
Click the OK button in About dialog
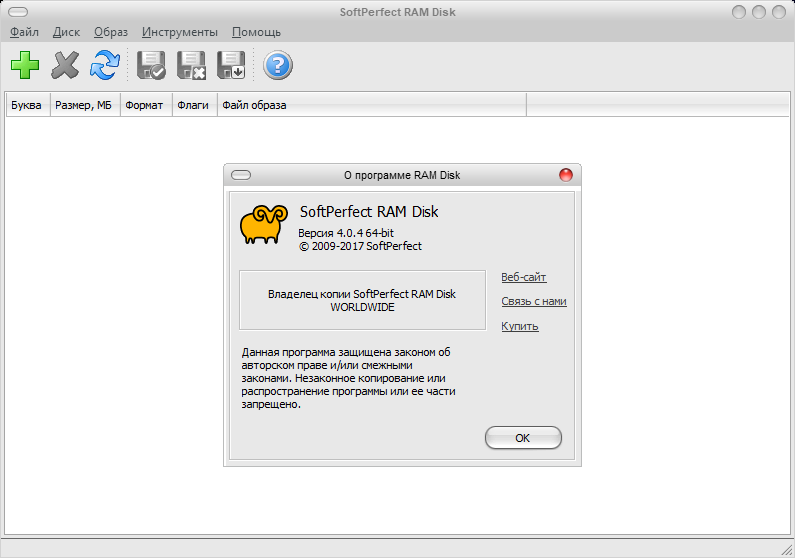pyautogui.click(x=523, y=437)
